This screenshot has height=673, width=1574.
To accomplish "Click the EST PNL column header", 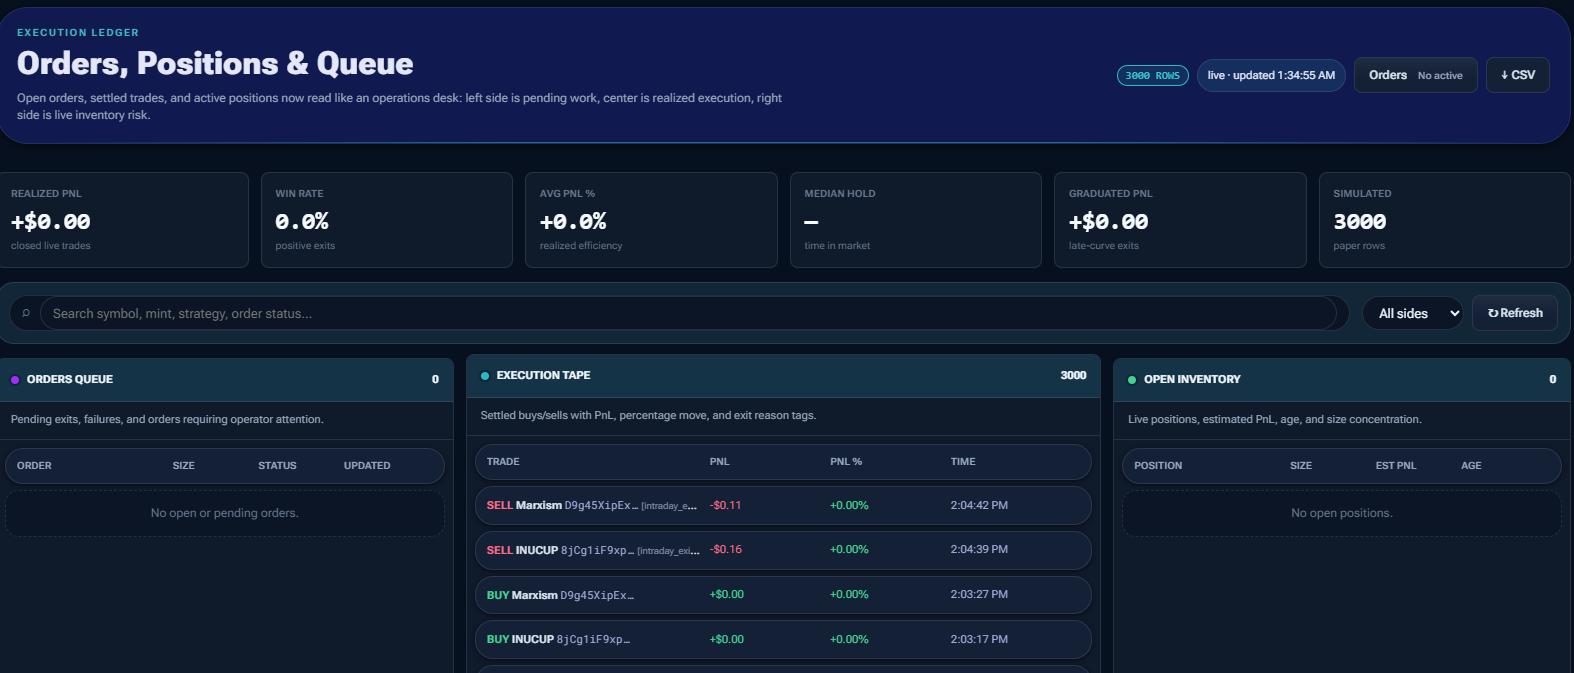I will coord(1396,466).
